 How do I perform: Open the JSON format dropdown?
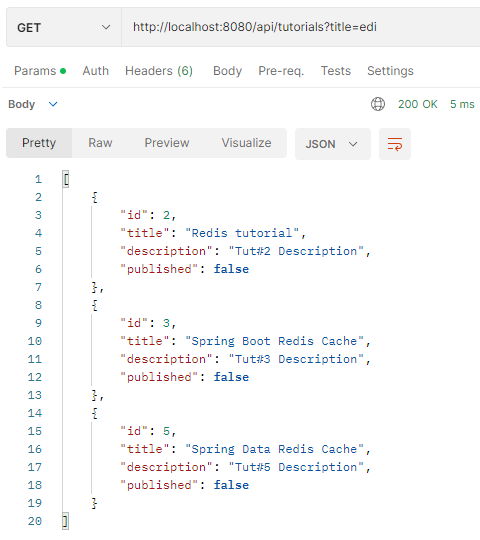pyautogui.click(x=333, y=144)
